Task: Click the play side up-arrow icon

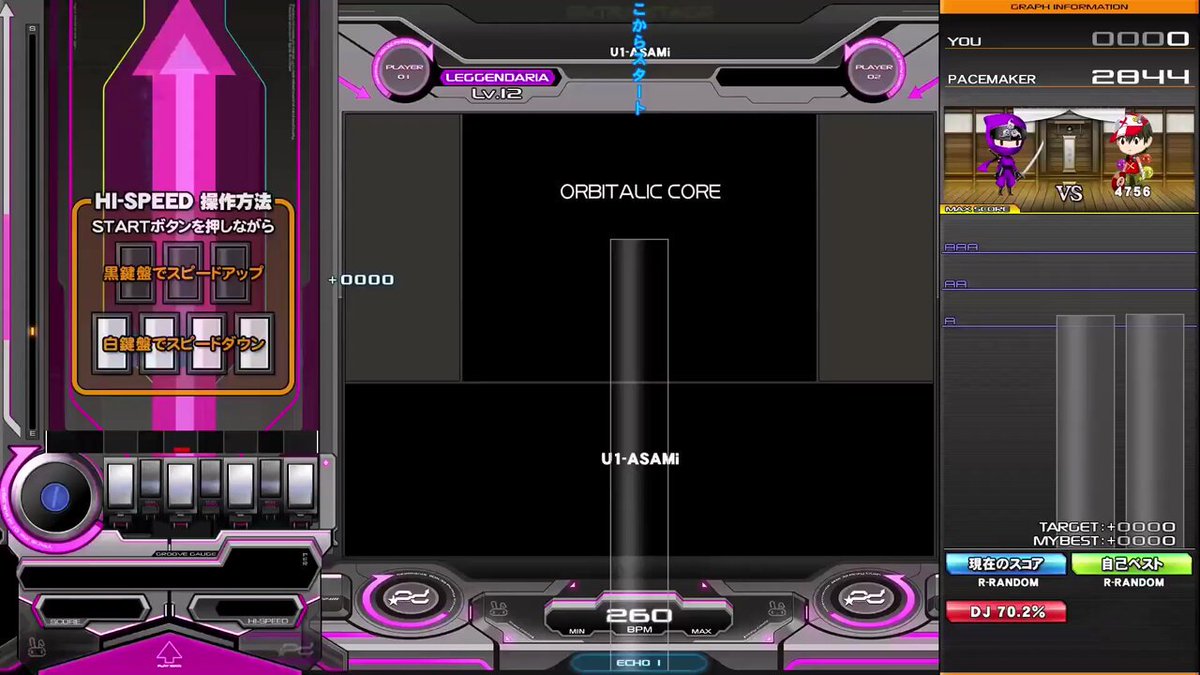Action: pyautogui.click(x=169, y=655)
